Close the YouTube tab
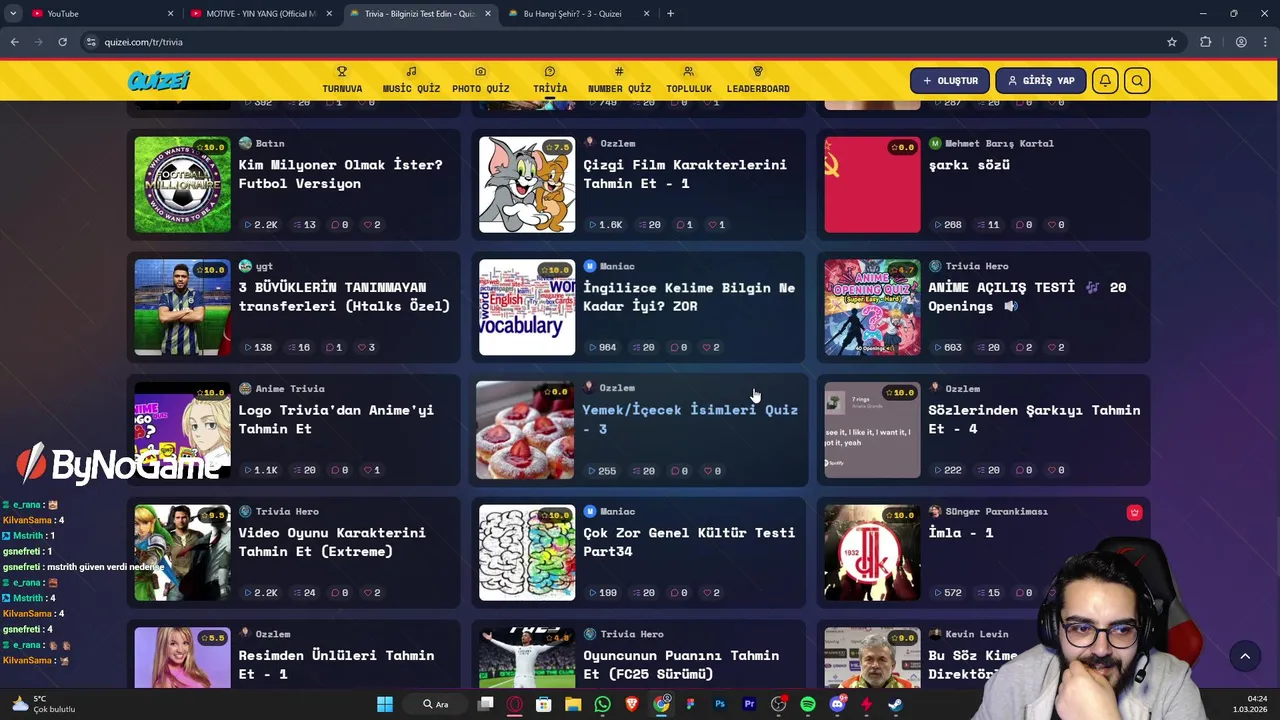Image resolution: width=1280 pixels, height=720 pixels. 170,14
